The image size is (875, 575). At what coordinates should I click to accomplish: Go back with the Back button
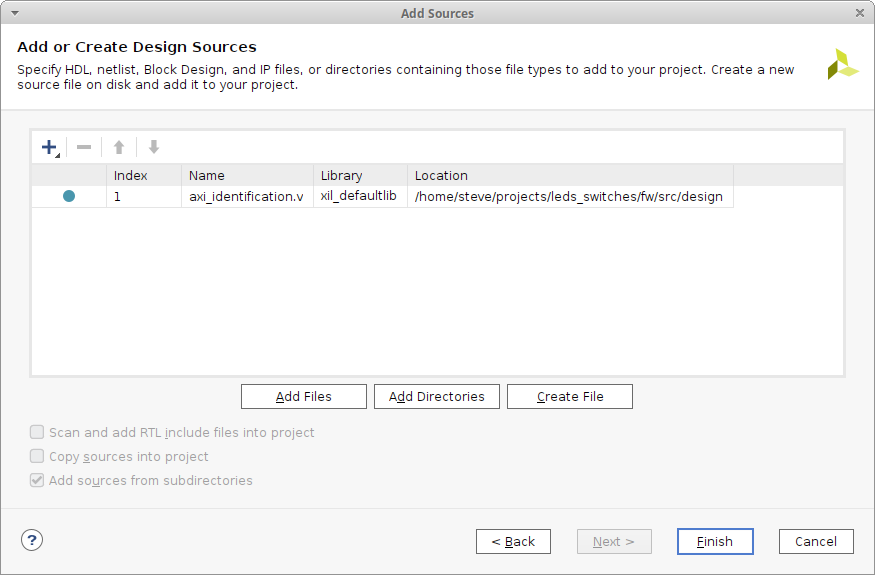tap(513, 542)
